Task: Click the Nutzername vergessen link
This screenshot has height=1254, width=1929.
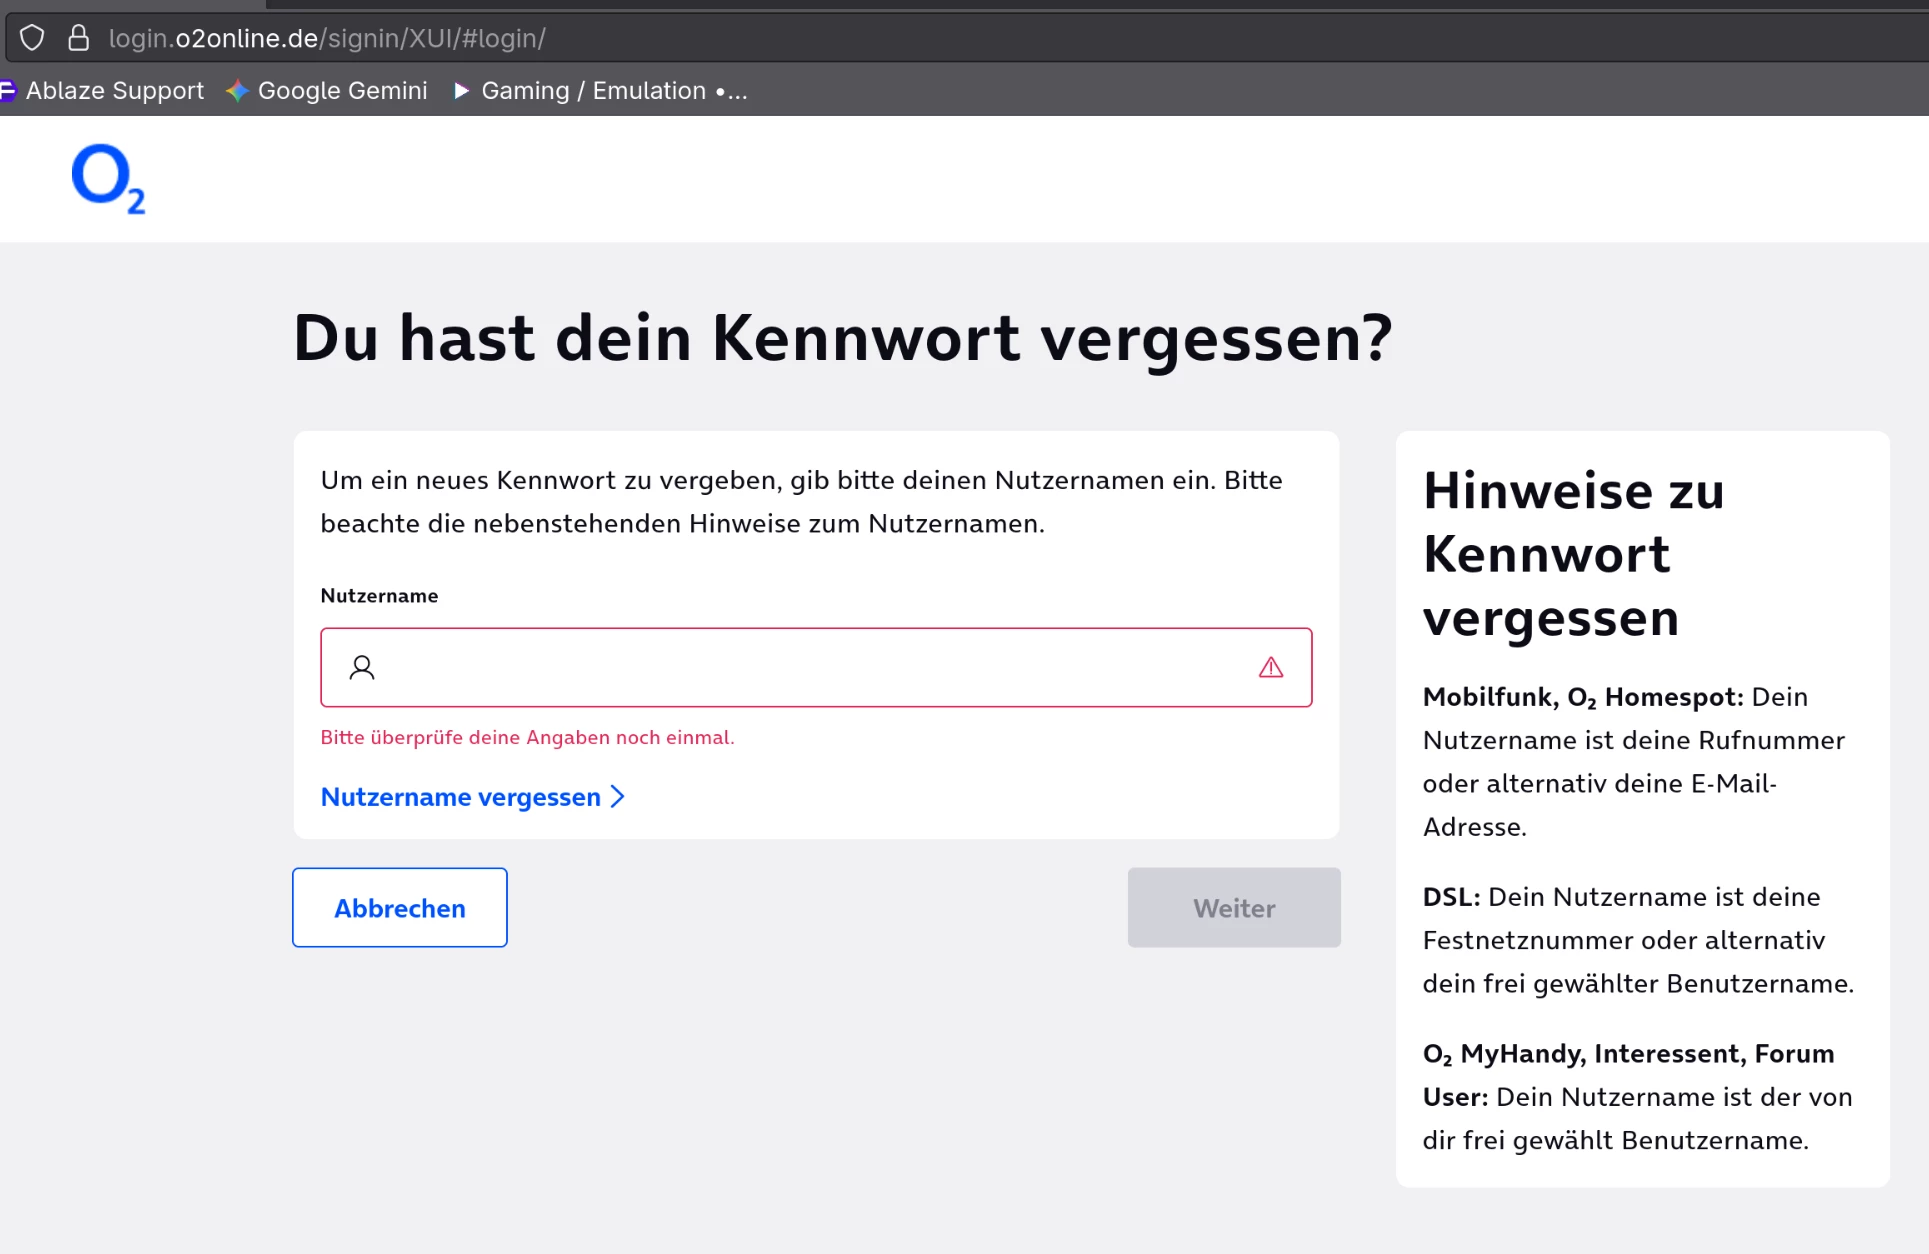Action: pos(460,797)
